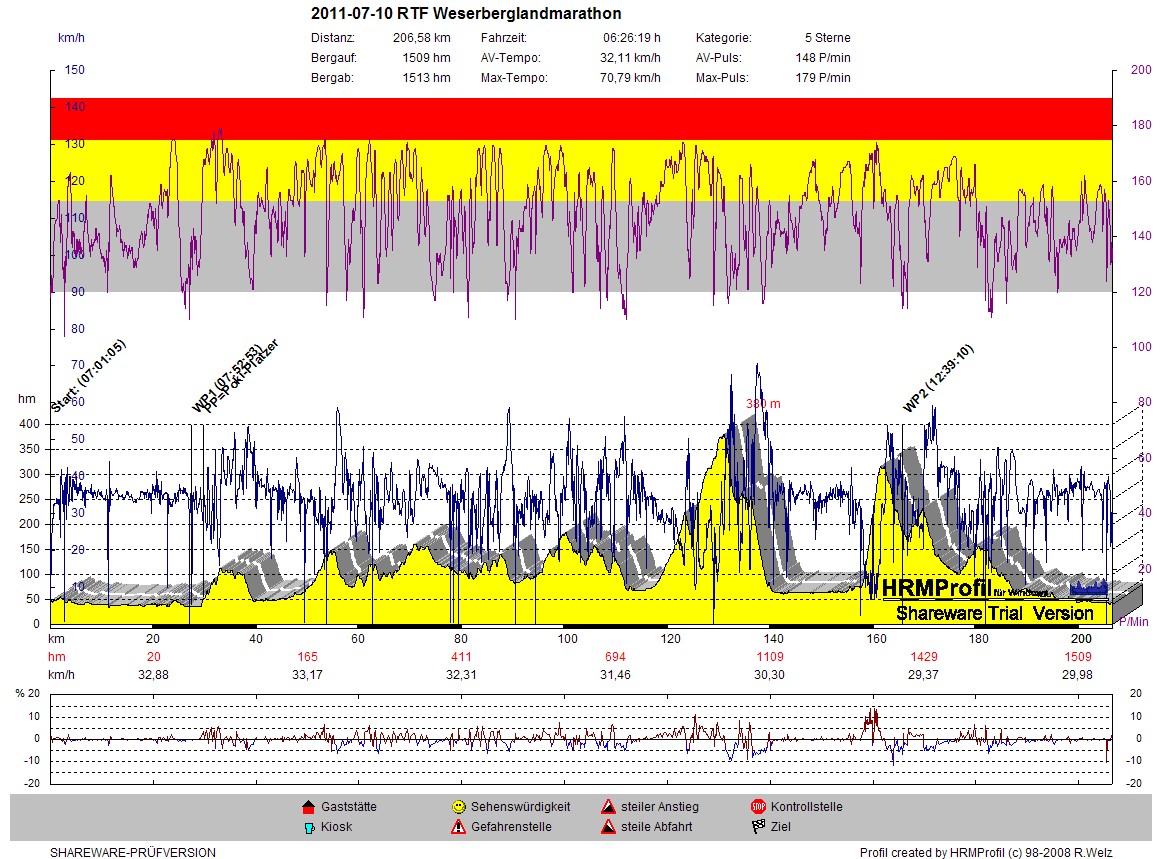The width and height of the screenshot is (1162, 859).
Task: Click the WP2 (12:39:10) waypoint label
Action: point(938,378)
